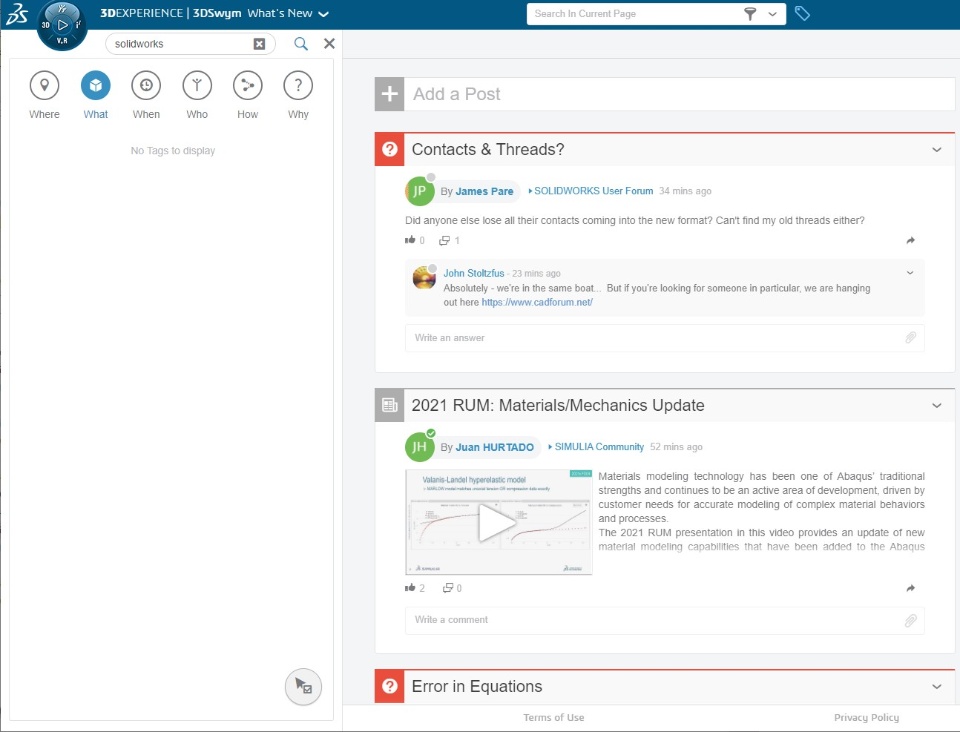This screenshot has height=732, width=960.
Task: Click question icon on Contacts & Threads post
Action: [x=389, y=149]
